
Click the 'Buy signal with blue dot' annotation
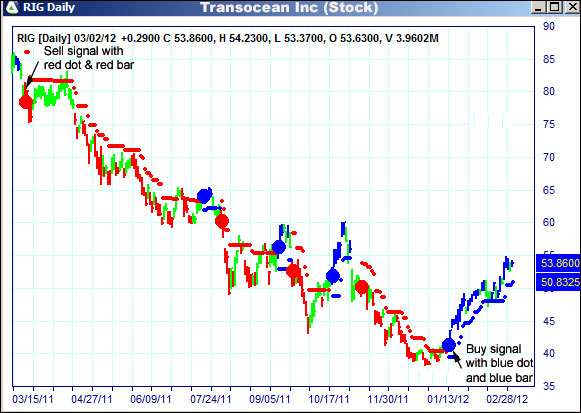499,363
